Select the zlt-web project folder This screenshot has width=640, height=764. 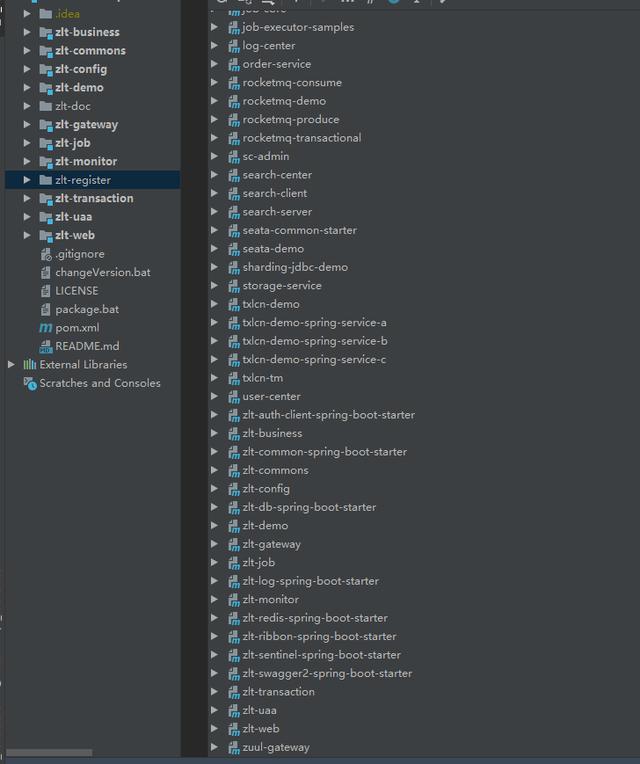[75, 235]
